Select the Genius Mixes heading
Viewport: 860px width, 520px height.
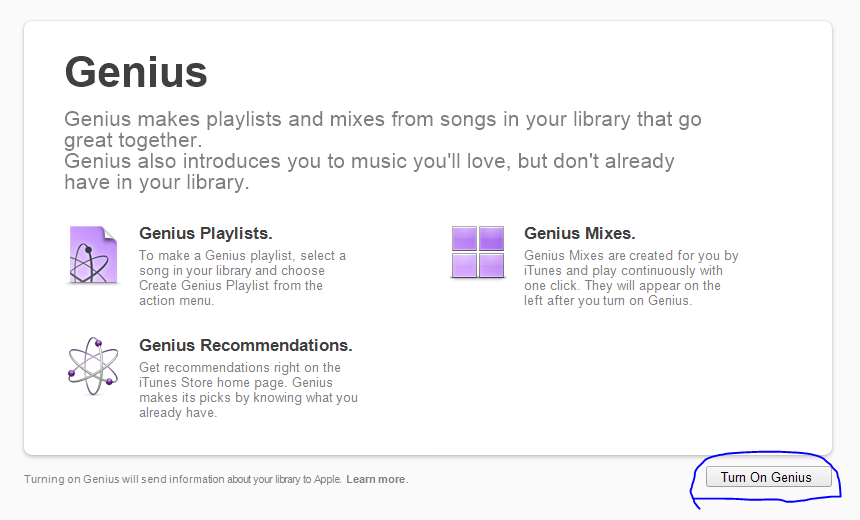580,233
